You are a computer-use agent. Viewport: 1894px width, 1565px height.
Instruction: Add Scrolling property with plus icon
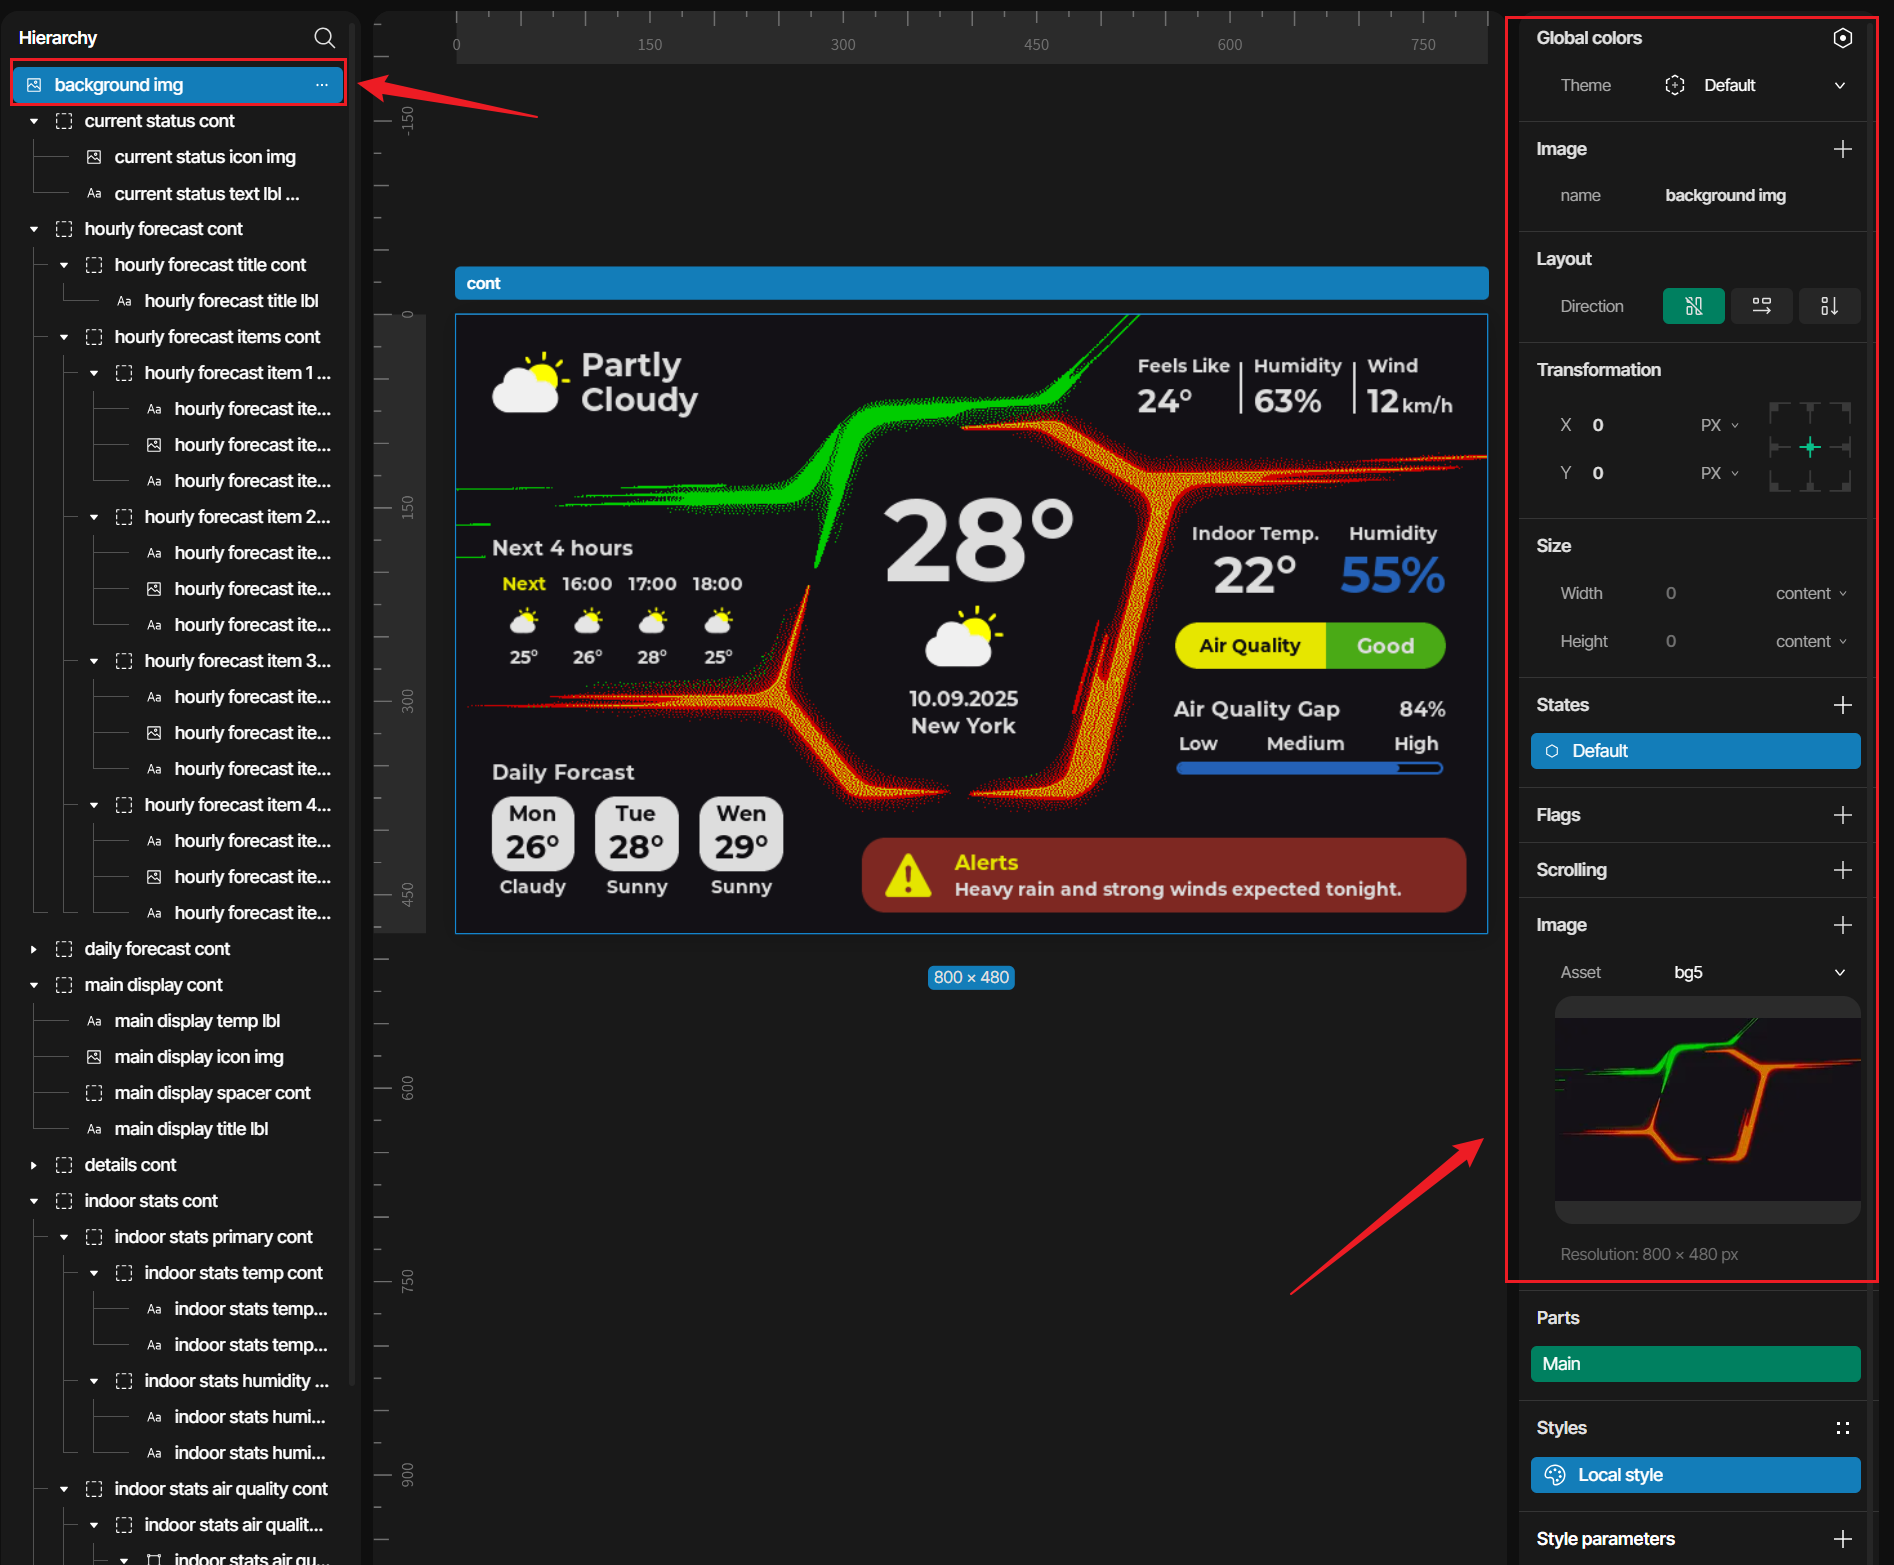(1842, 870)
